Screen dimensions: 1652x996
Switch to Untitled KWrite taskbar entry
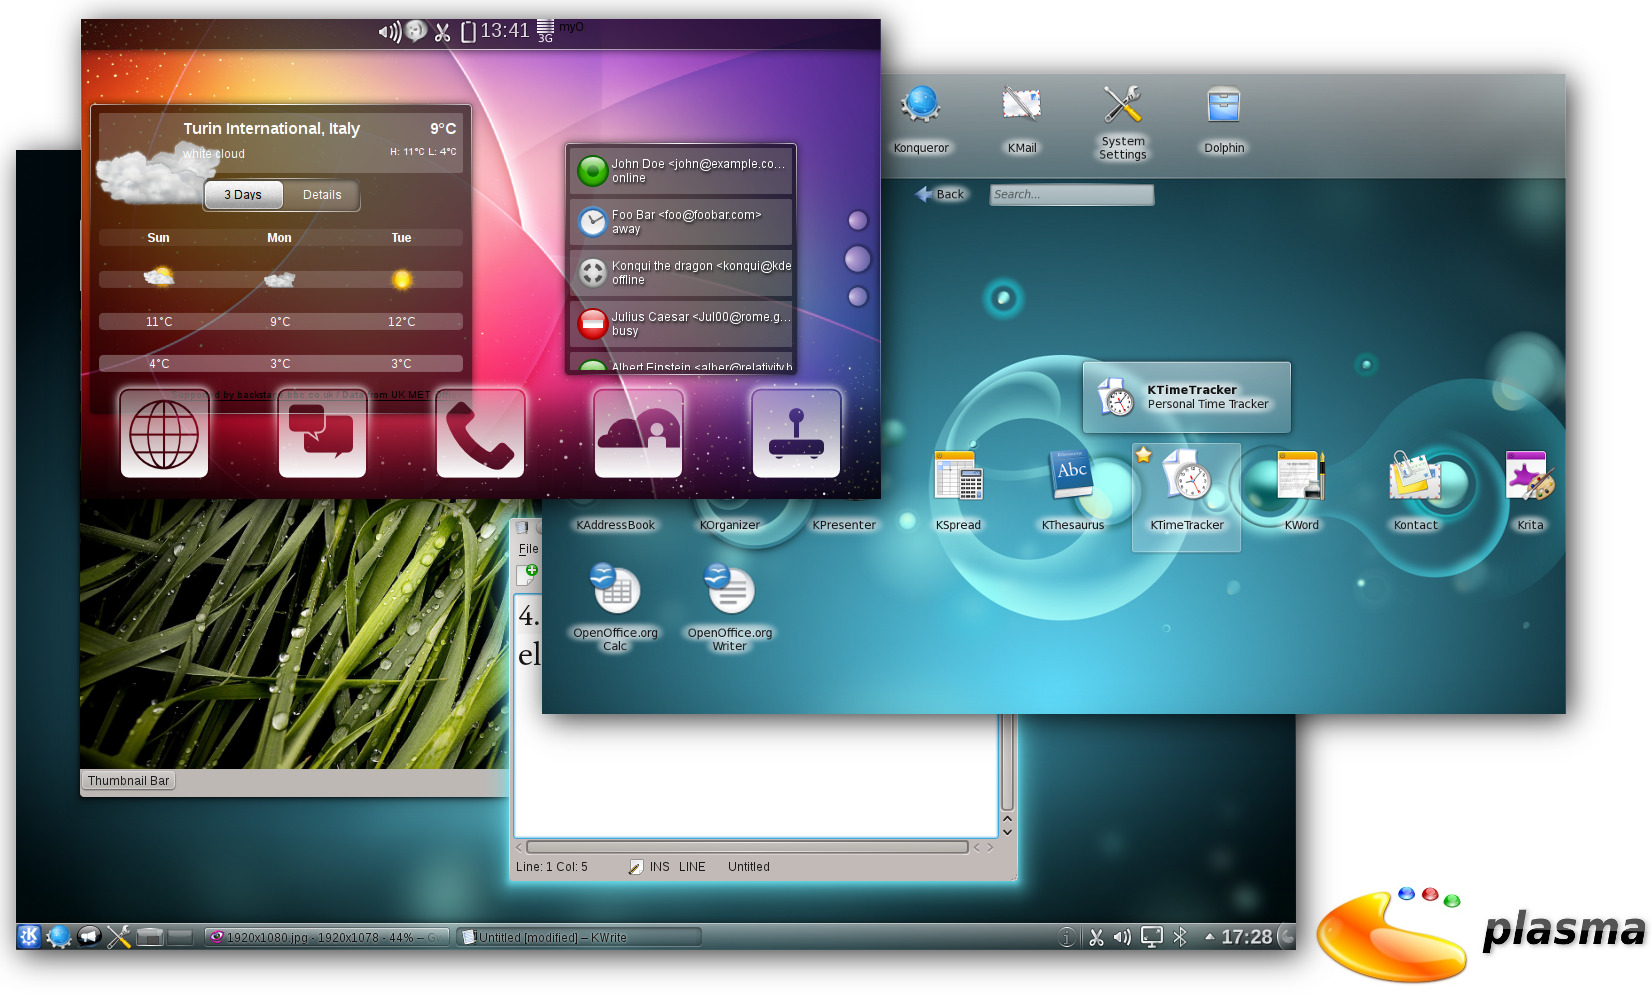click(580, 937)
